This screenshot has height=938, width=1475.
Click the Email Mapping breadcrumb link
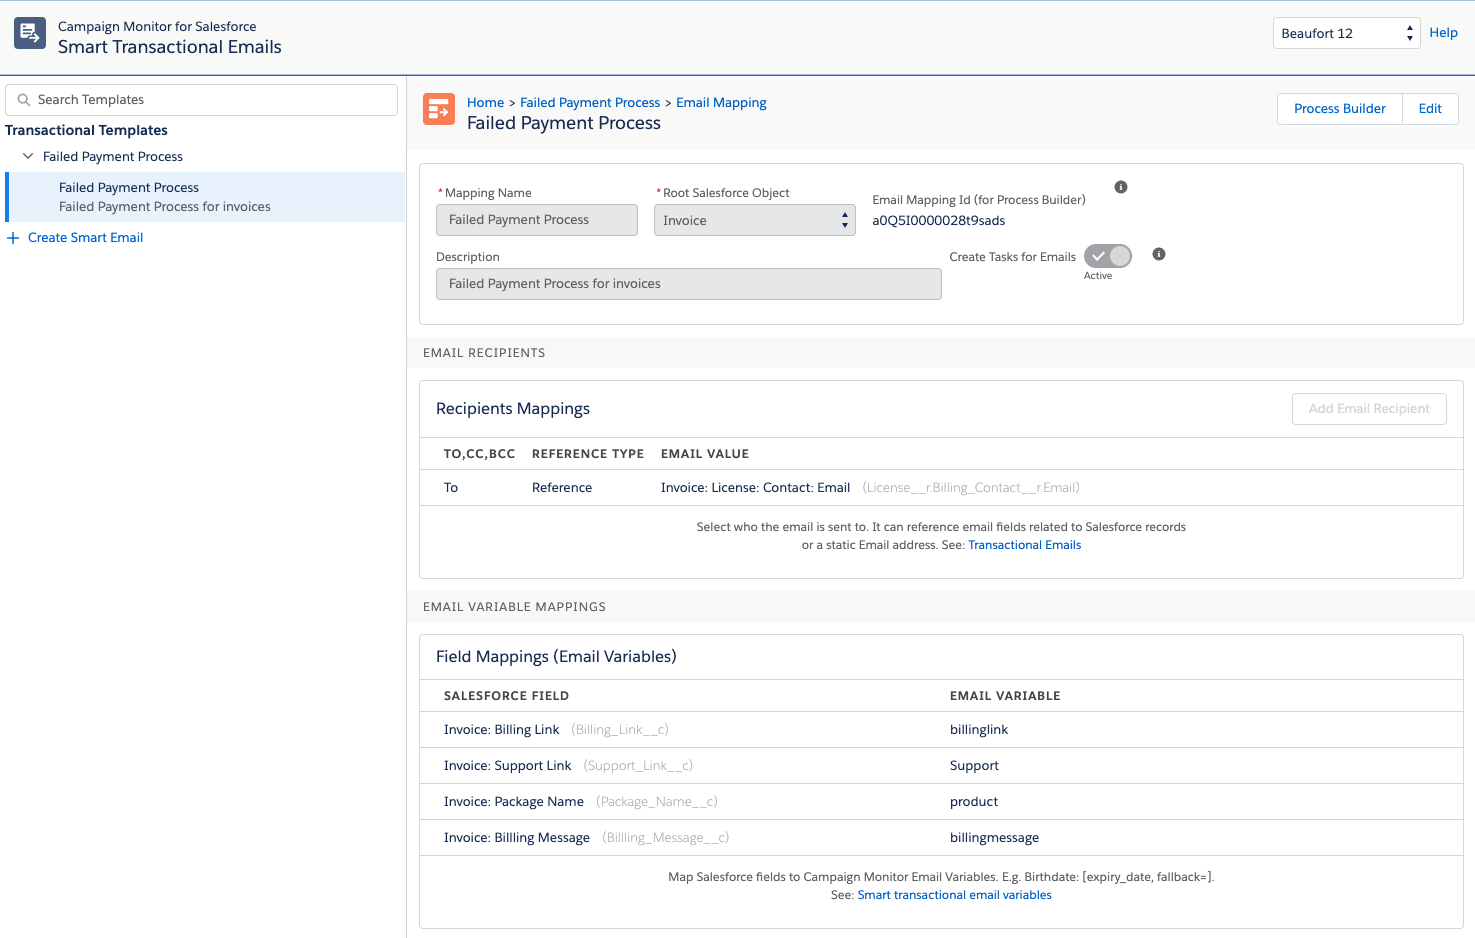[x=721, y=103]
